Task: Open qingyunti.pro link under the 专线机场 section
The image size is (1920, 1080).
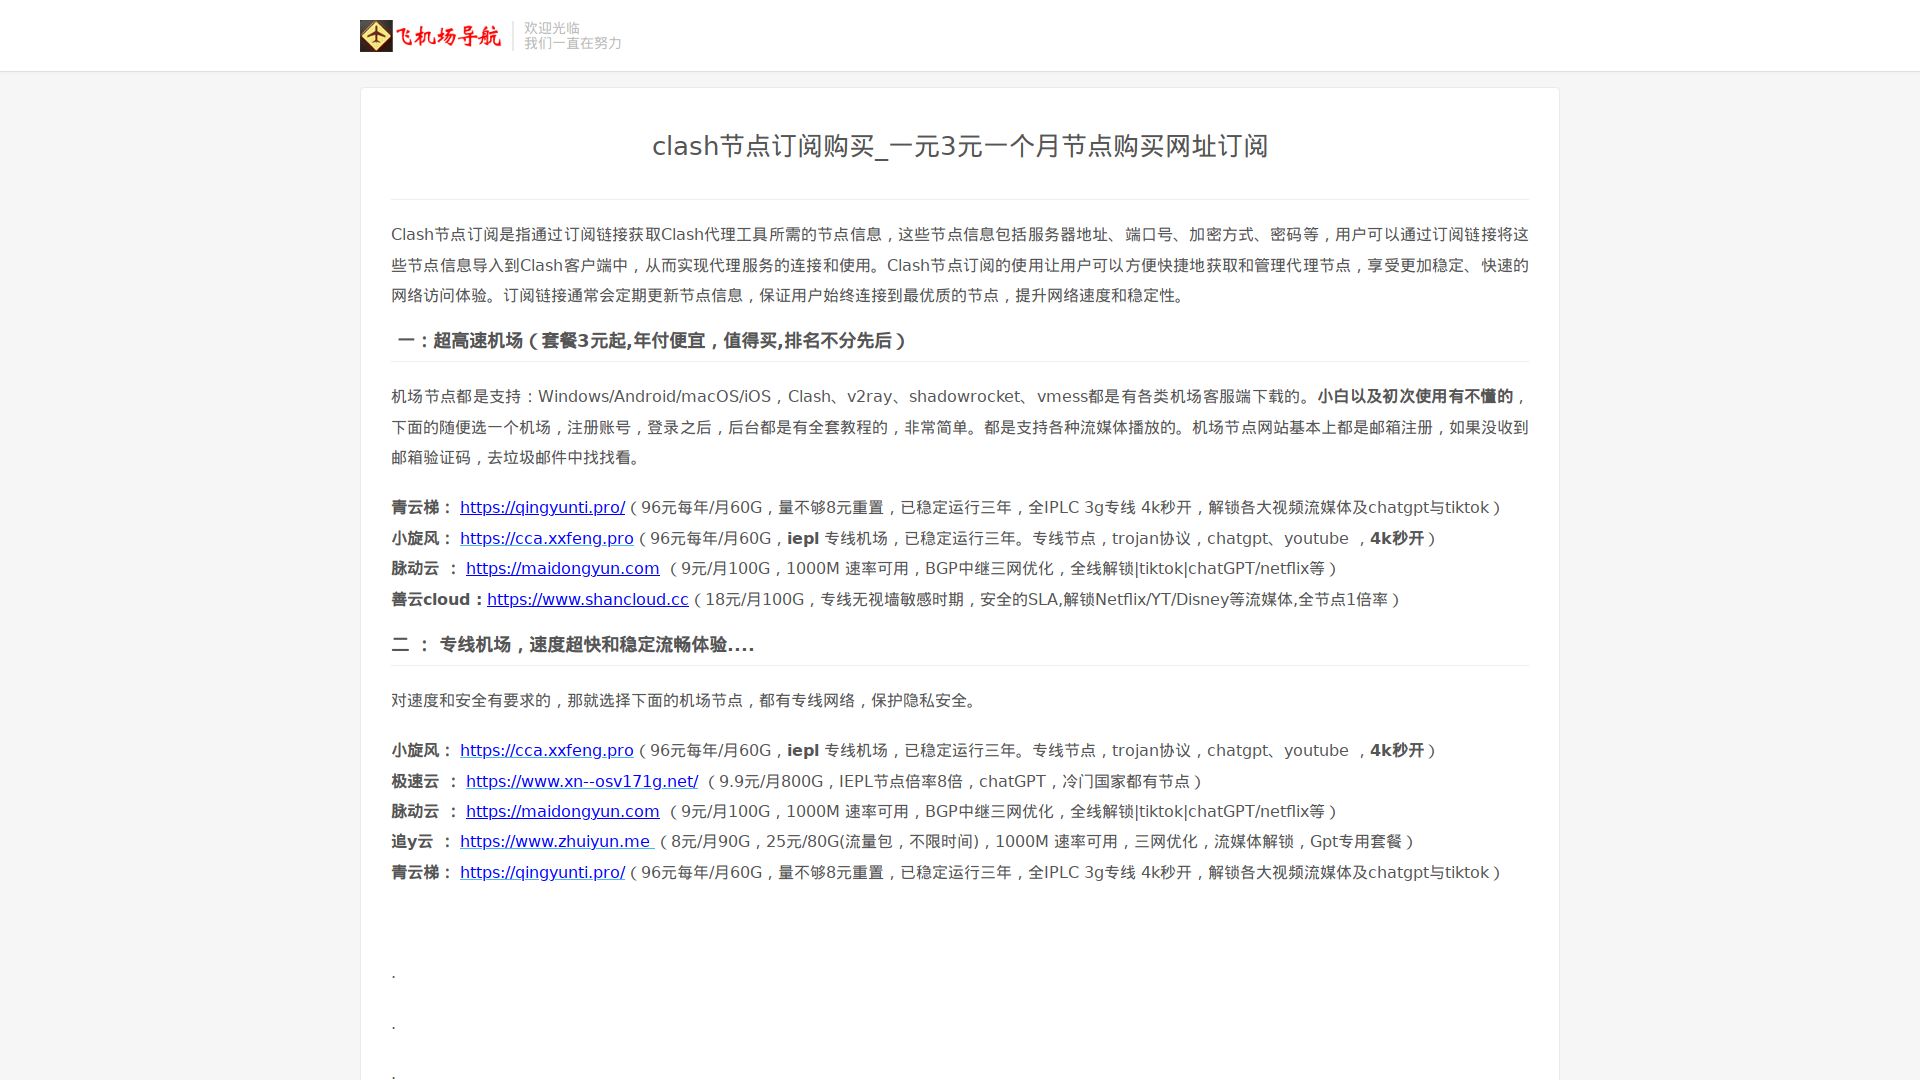Action: [x=542, y=873]
